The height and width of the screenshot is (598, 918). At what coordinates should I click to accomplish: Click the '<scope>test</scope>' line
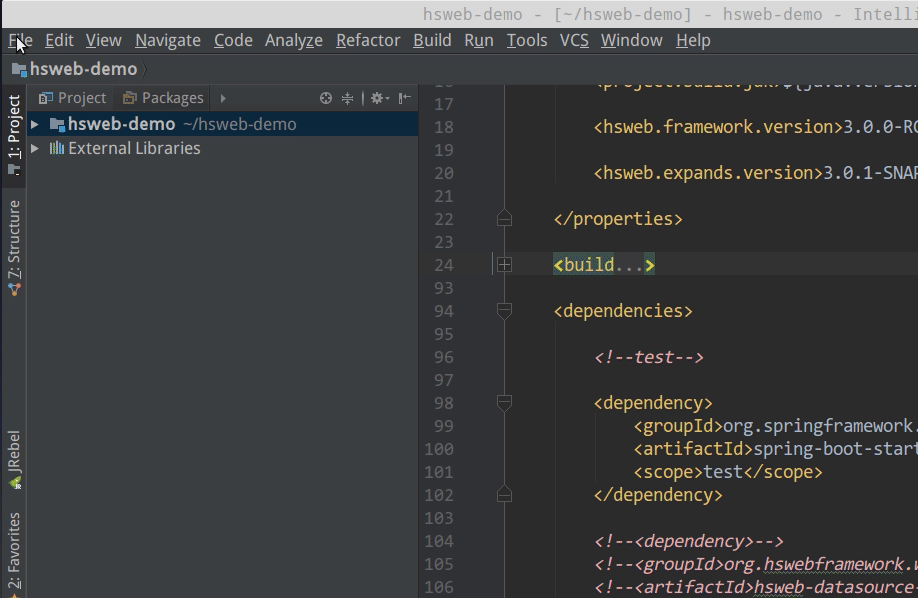point(728,472)
